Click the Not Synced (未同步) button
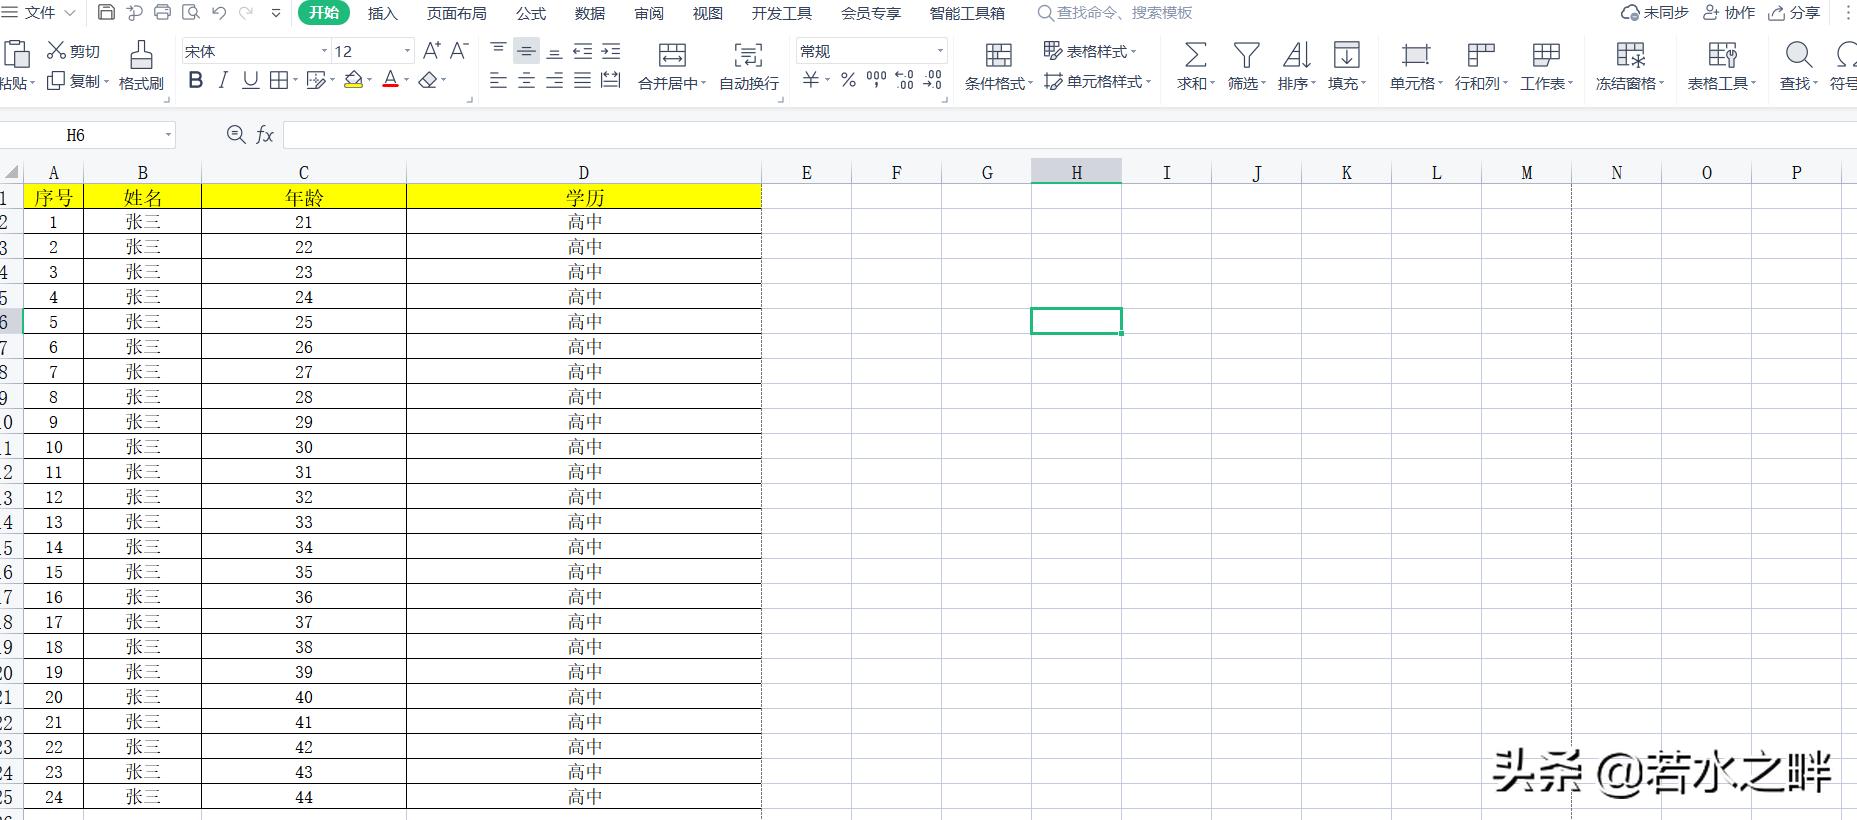The height and width of the screenshot is (820, 1857). pyautogui.click(x=1654, y=13)
